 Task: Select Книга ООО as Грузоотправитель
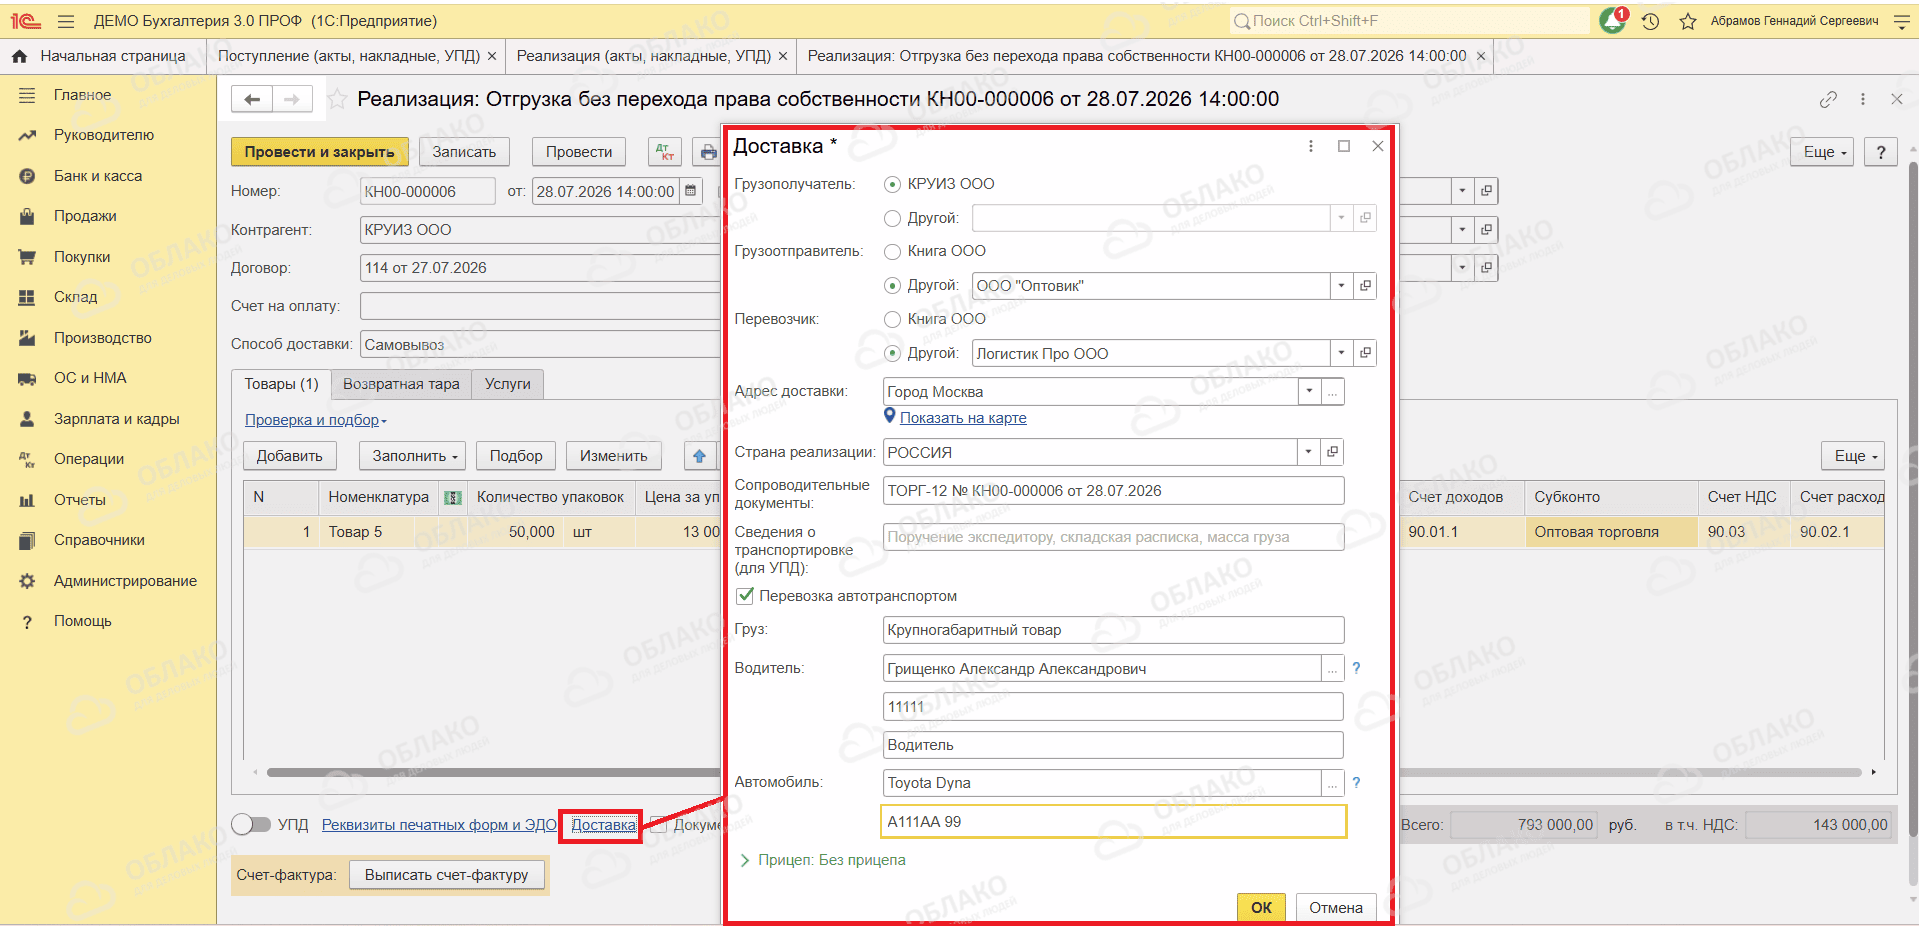[893, 251]
